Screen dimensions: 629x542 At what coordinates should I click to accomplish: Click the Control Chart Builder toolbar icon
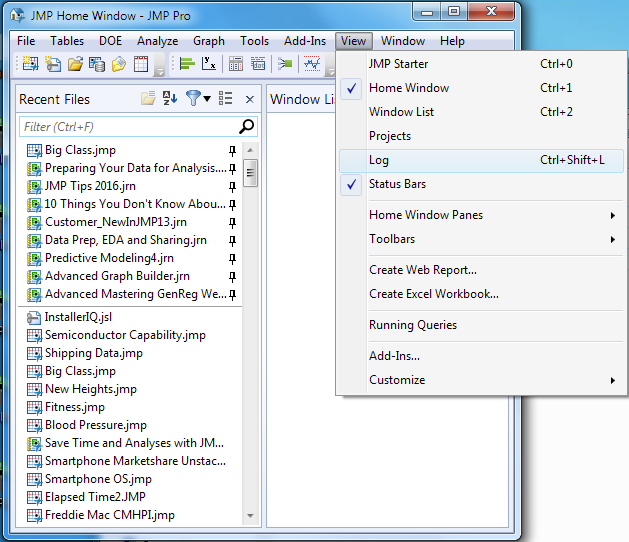pyautogui.click(x=312, y=64)
